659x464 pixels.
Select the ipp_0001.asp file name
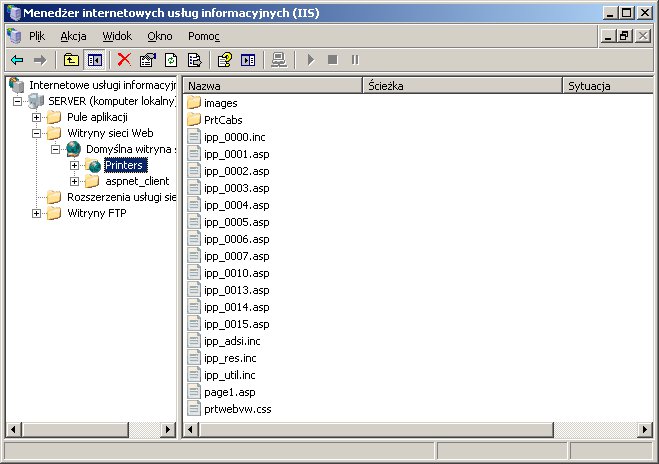[237, 154]
